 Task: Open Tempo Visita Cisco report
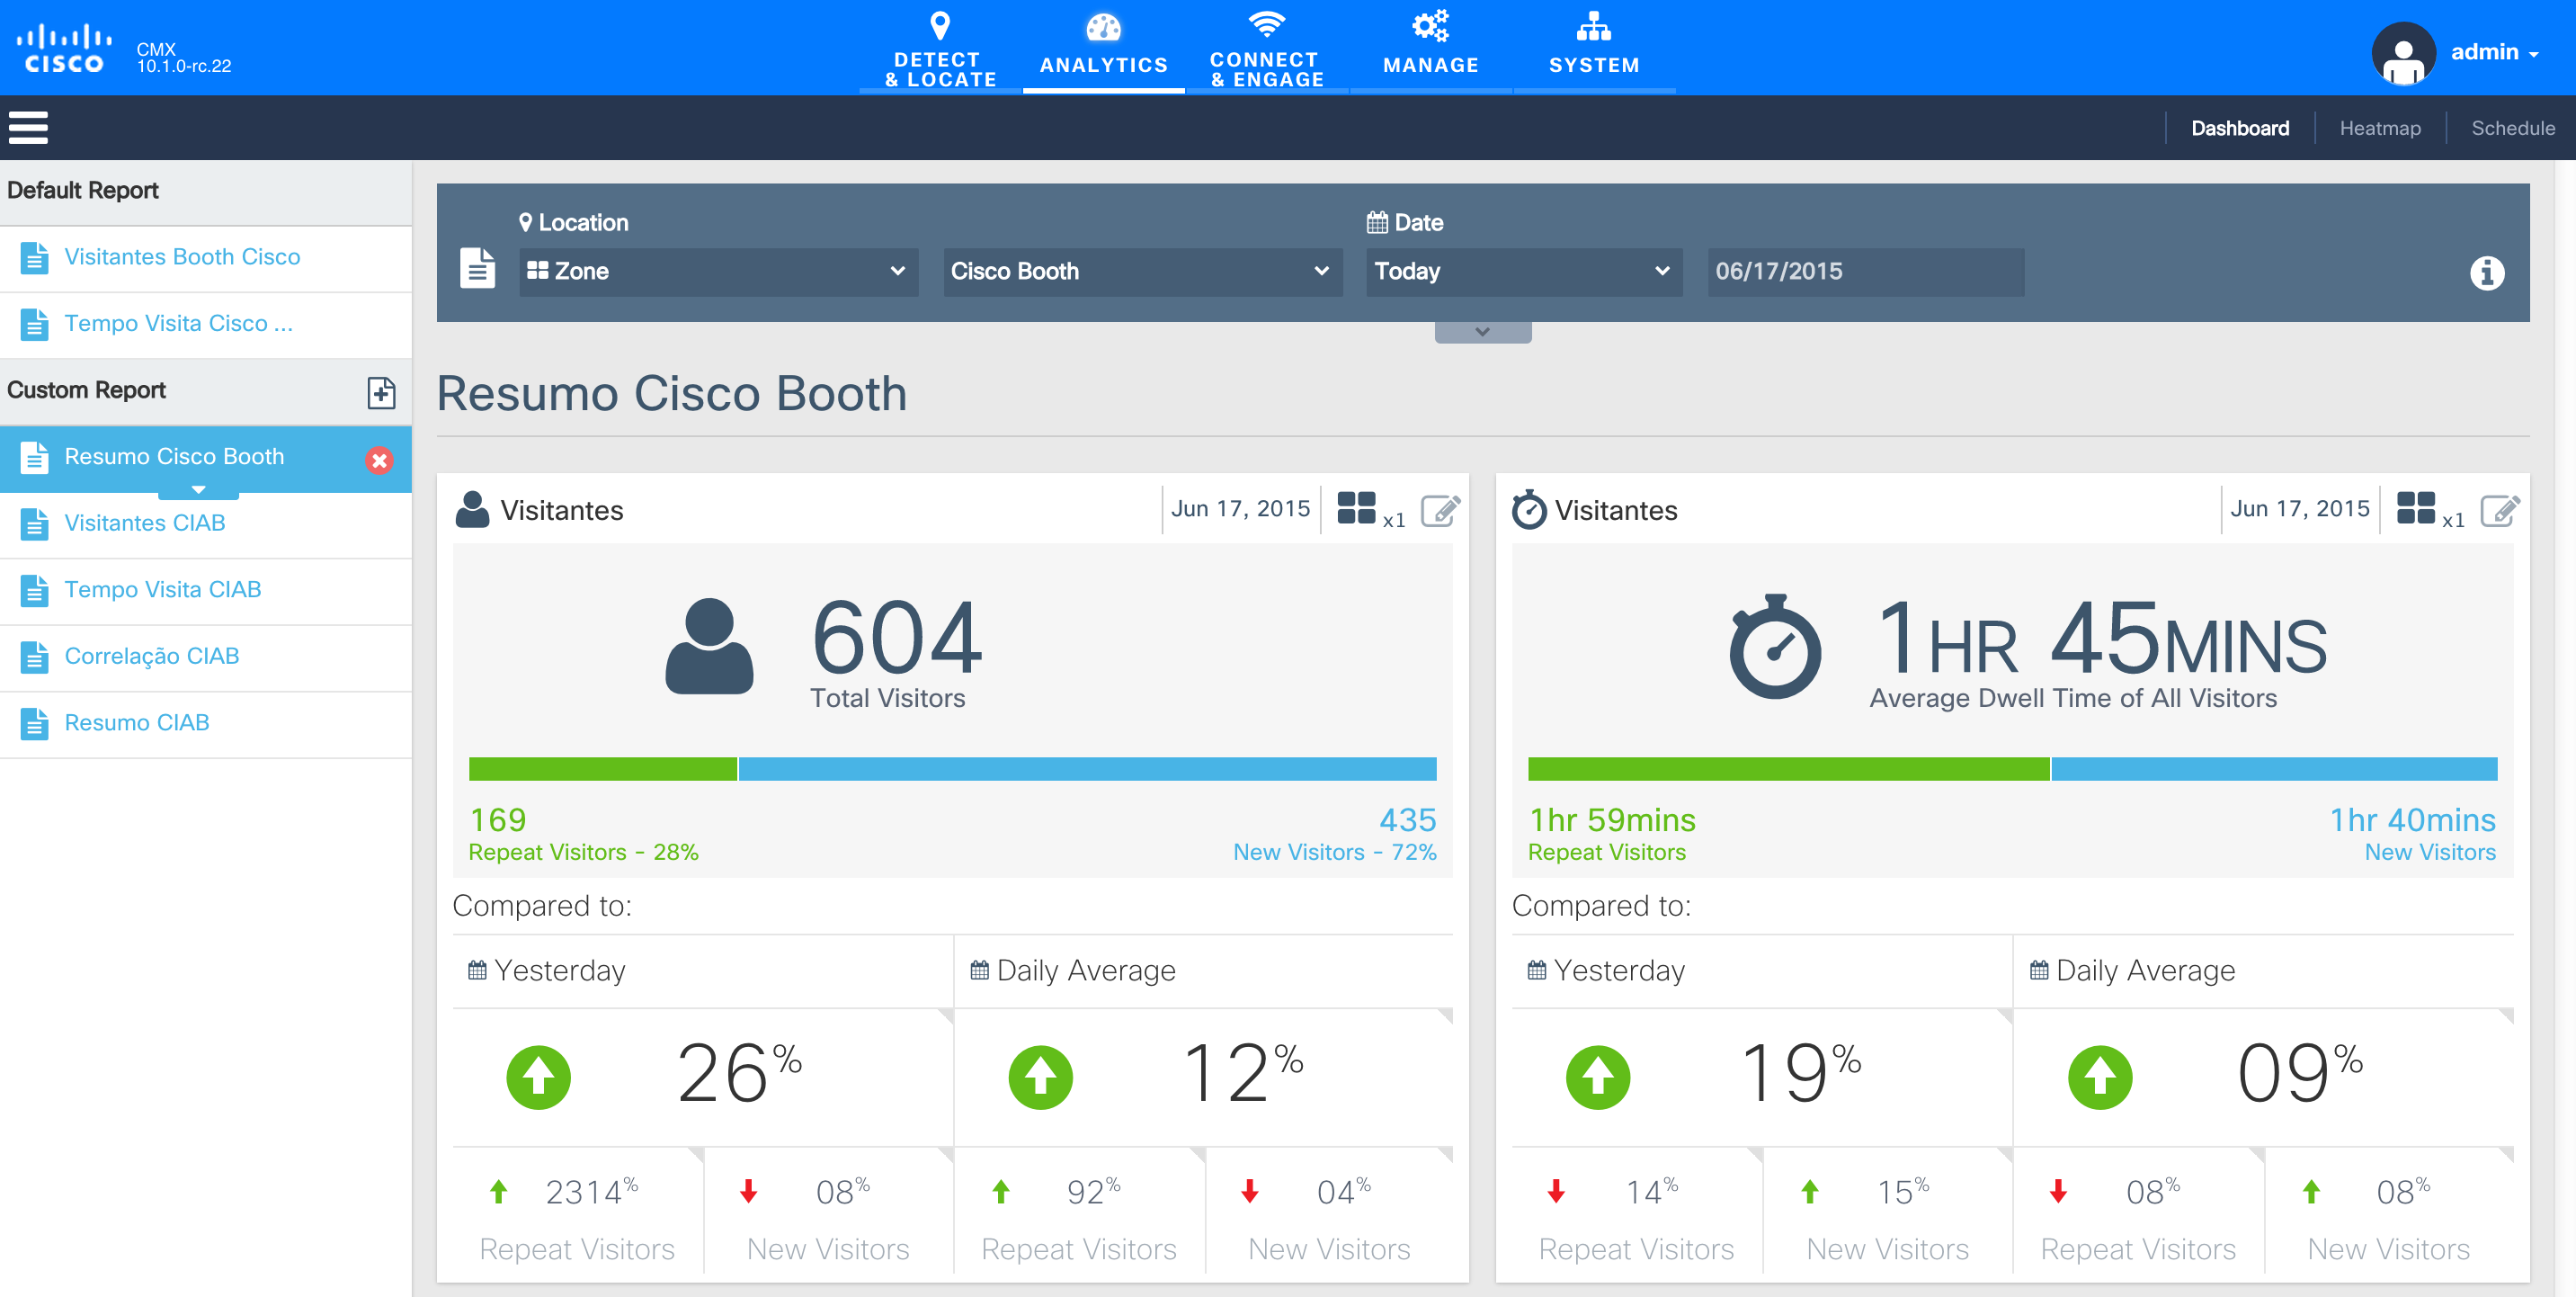(206, 324)
